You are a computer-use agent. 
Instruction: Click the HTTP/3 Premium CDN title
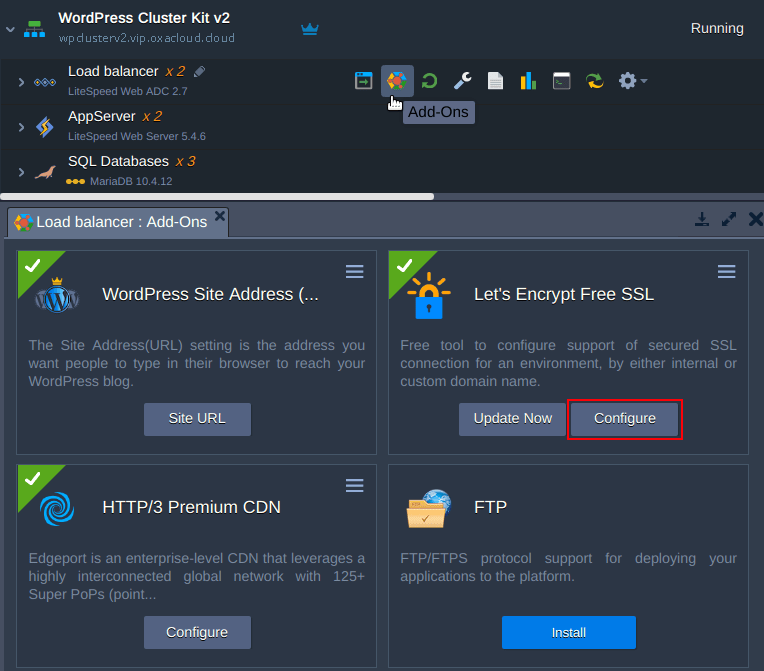[191, 507]
